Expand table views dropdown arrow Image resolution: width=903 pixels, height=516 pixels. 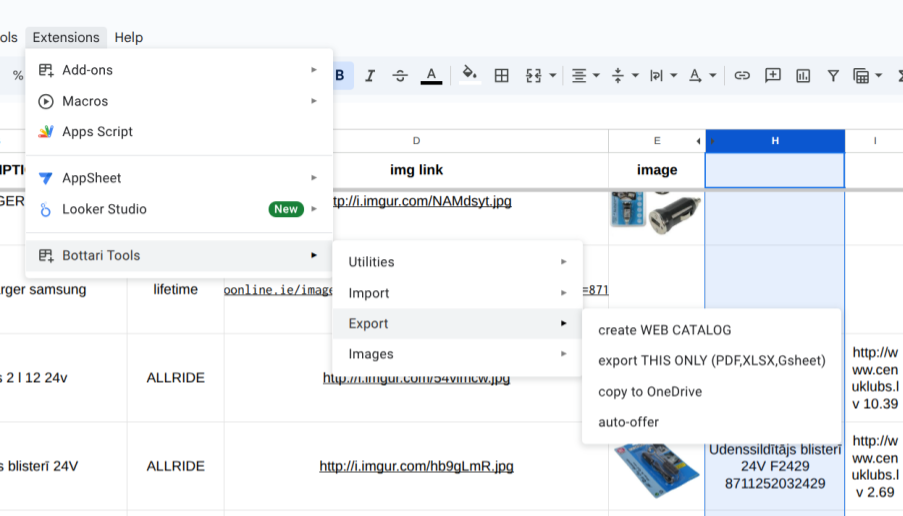click(879, 75)
